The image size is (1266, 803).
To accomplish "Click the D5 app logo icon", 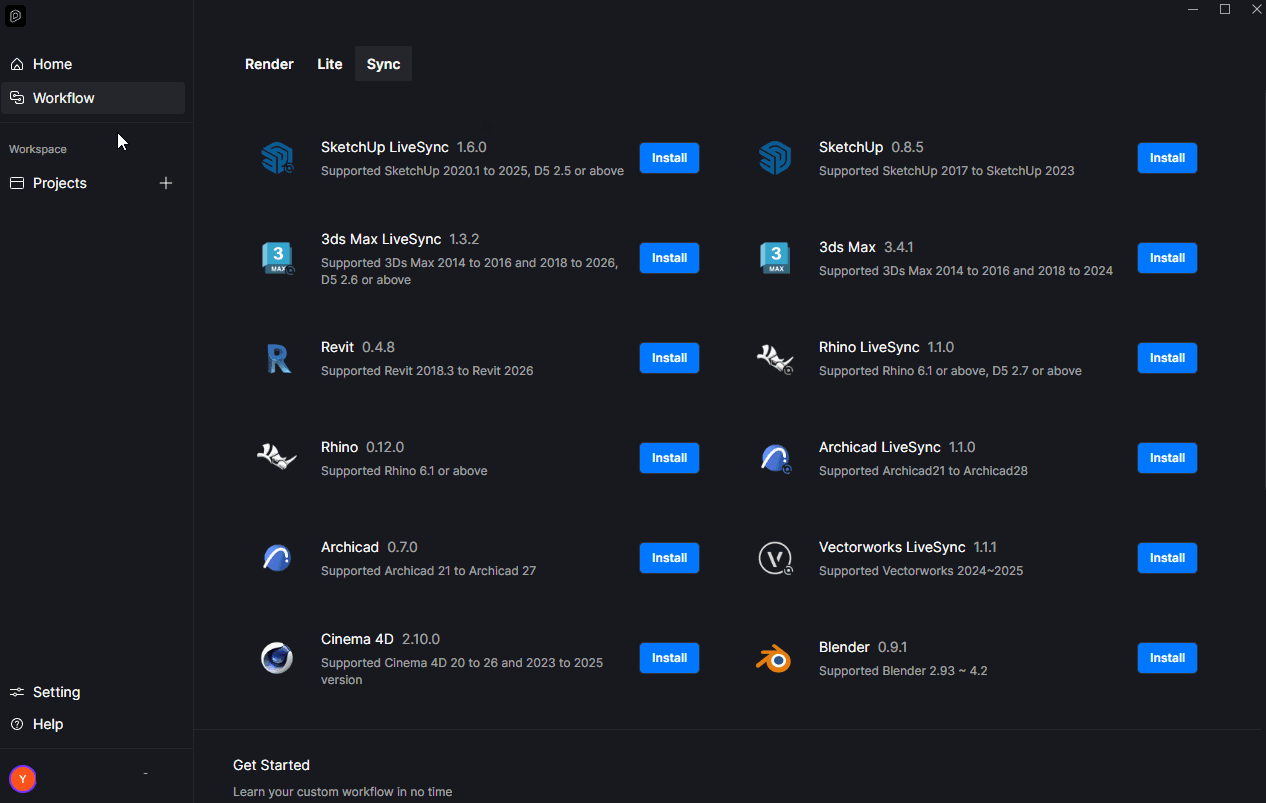I will [x=16, y=16].
